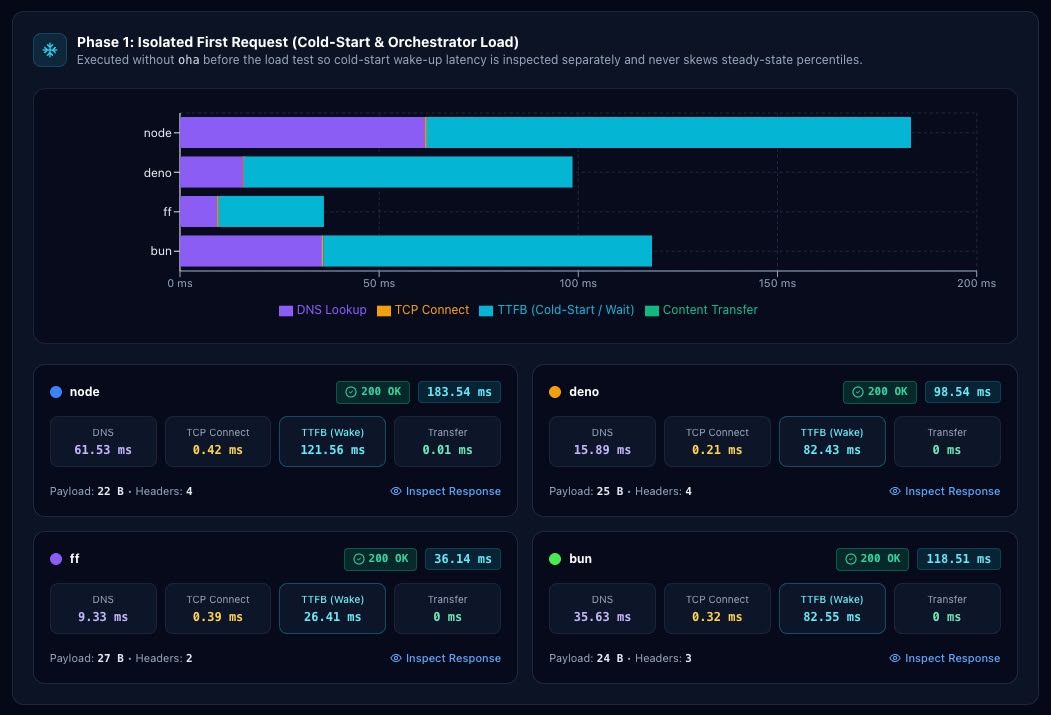
Task: Click the checkmark icon in ff's 200 OK badge
Action: point(359,559)
